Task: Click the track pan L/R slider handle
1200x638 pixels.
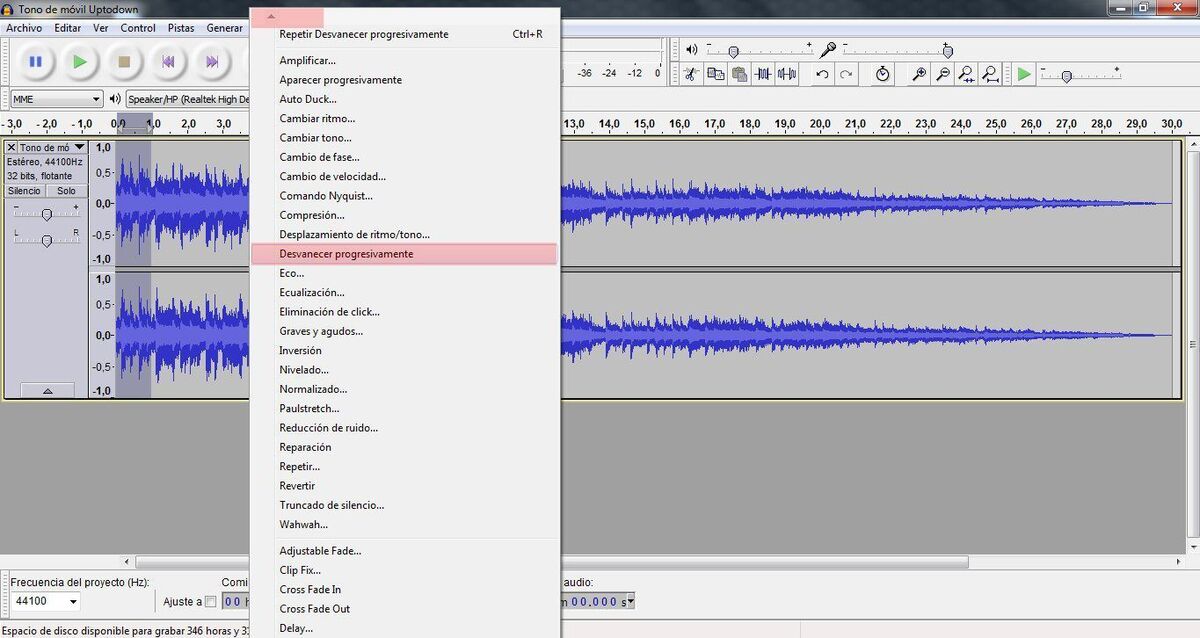Action: point(46,239)
